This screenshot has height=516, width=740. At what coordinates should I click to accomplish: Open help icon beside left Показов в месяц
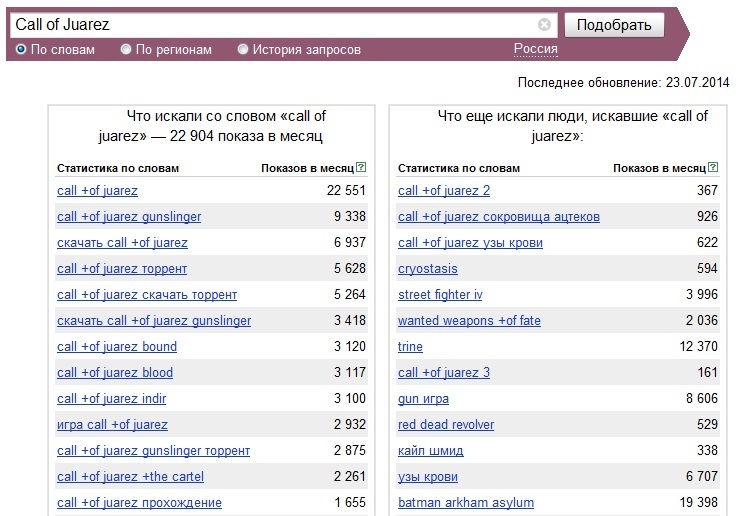point(361,167)
